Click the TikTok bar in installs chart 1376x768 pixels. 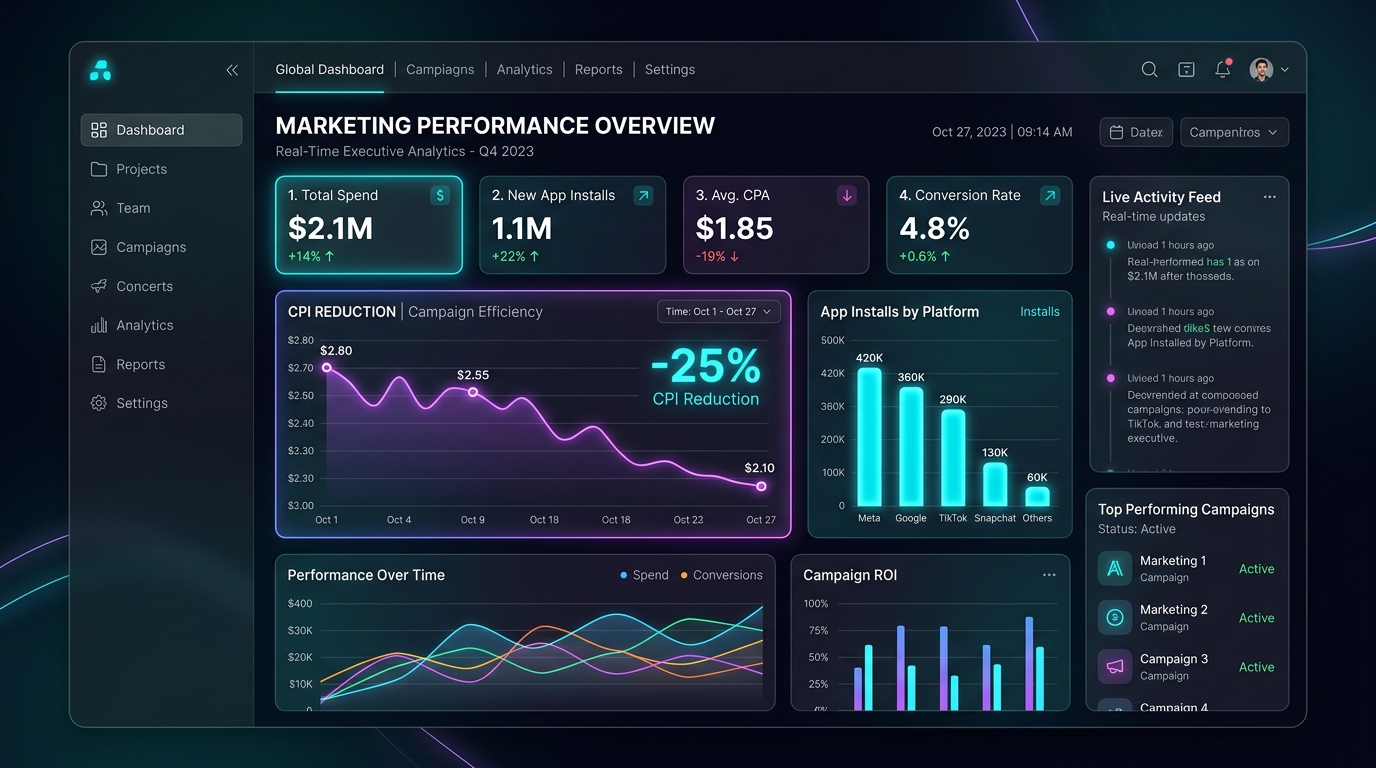pos(953,457)
